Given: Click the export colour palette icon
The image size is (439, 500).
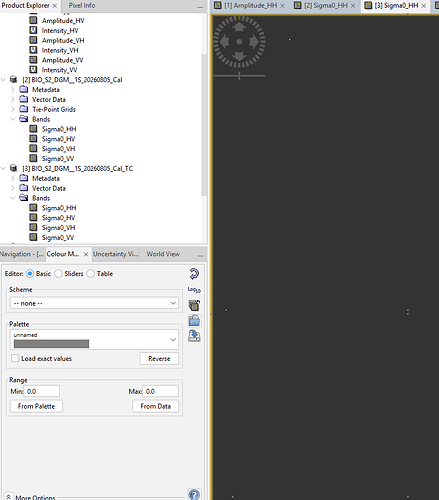Looking at the screenshot, I should 194,336.
